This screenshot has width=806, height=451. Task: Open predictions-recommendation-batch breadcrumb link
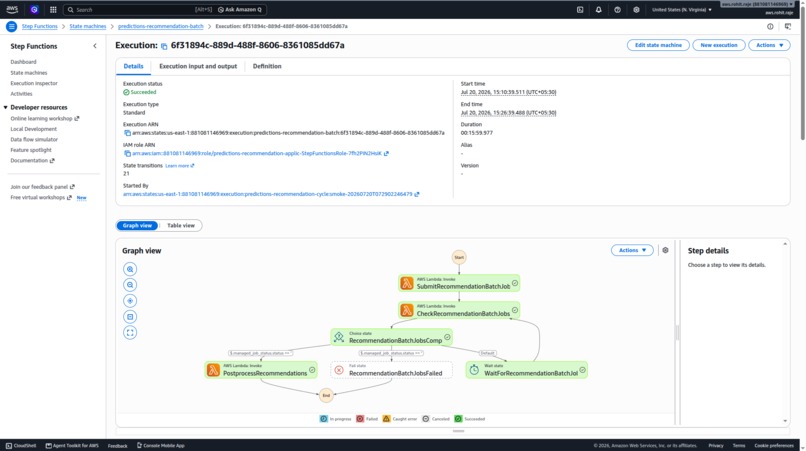[160, 26]
